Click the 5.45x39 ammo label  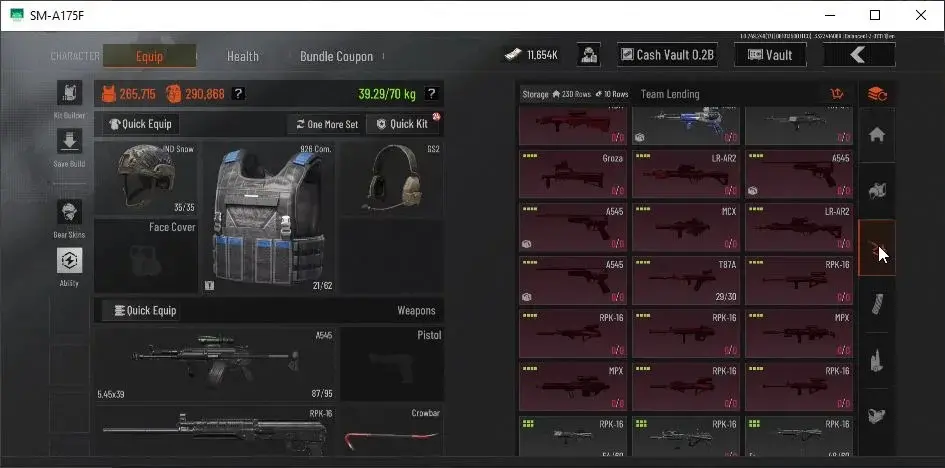(x=111, y=395)
